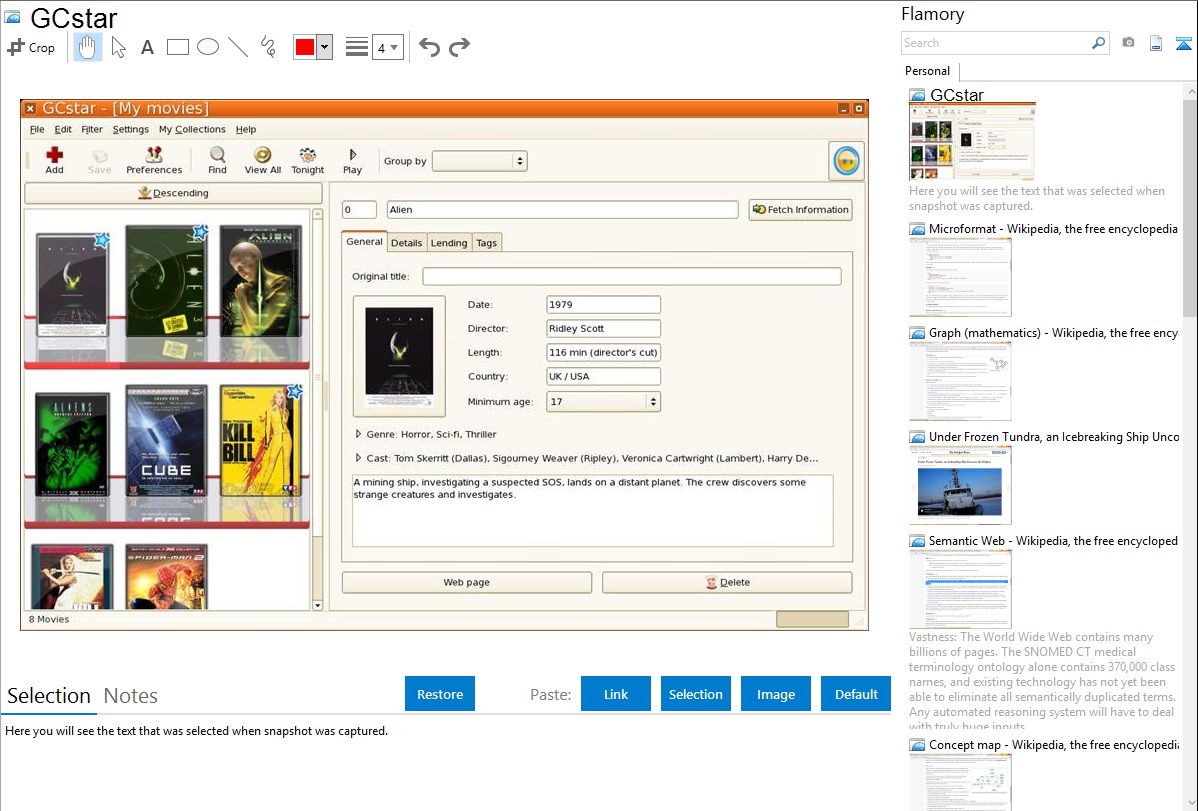Expand the Cast section
1198x811 pixels.
[358, 458]
